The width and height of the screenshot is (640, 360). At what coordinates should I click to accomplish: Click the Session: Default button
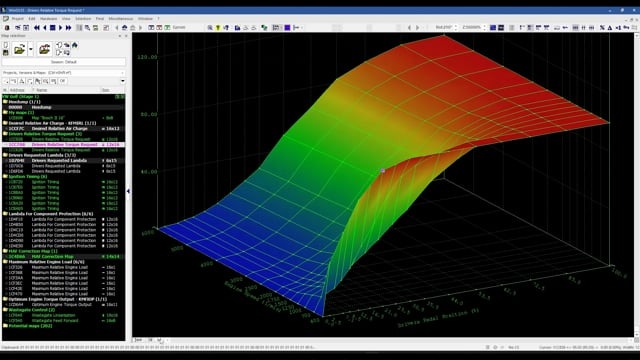tap(64, 62)
